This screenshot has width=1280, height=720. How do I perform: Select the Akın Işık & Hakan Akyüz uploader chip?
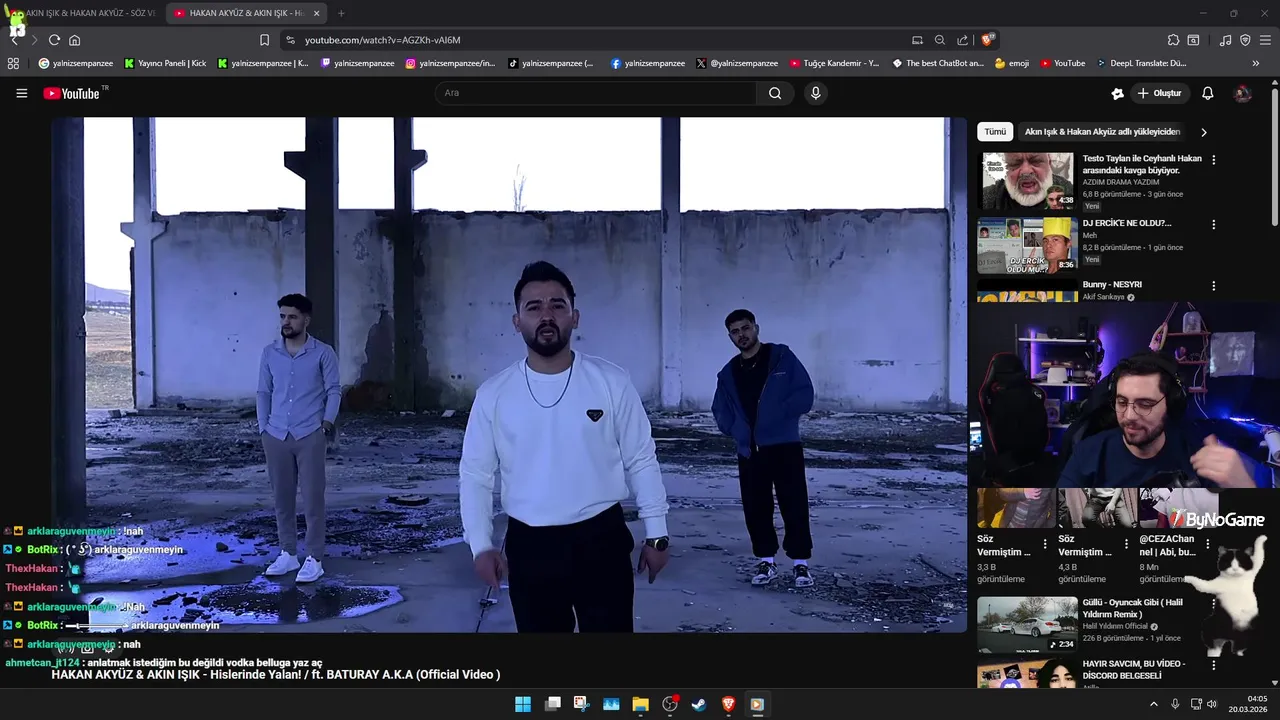coord(1102,132)
